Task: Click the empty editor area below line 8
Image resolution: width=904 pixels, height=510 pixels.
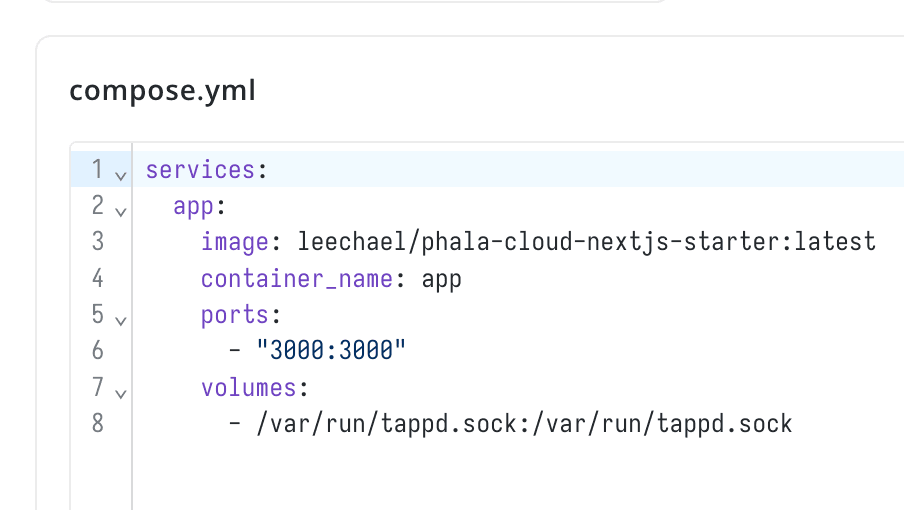Action: 500,475
